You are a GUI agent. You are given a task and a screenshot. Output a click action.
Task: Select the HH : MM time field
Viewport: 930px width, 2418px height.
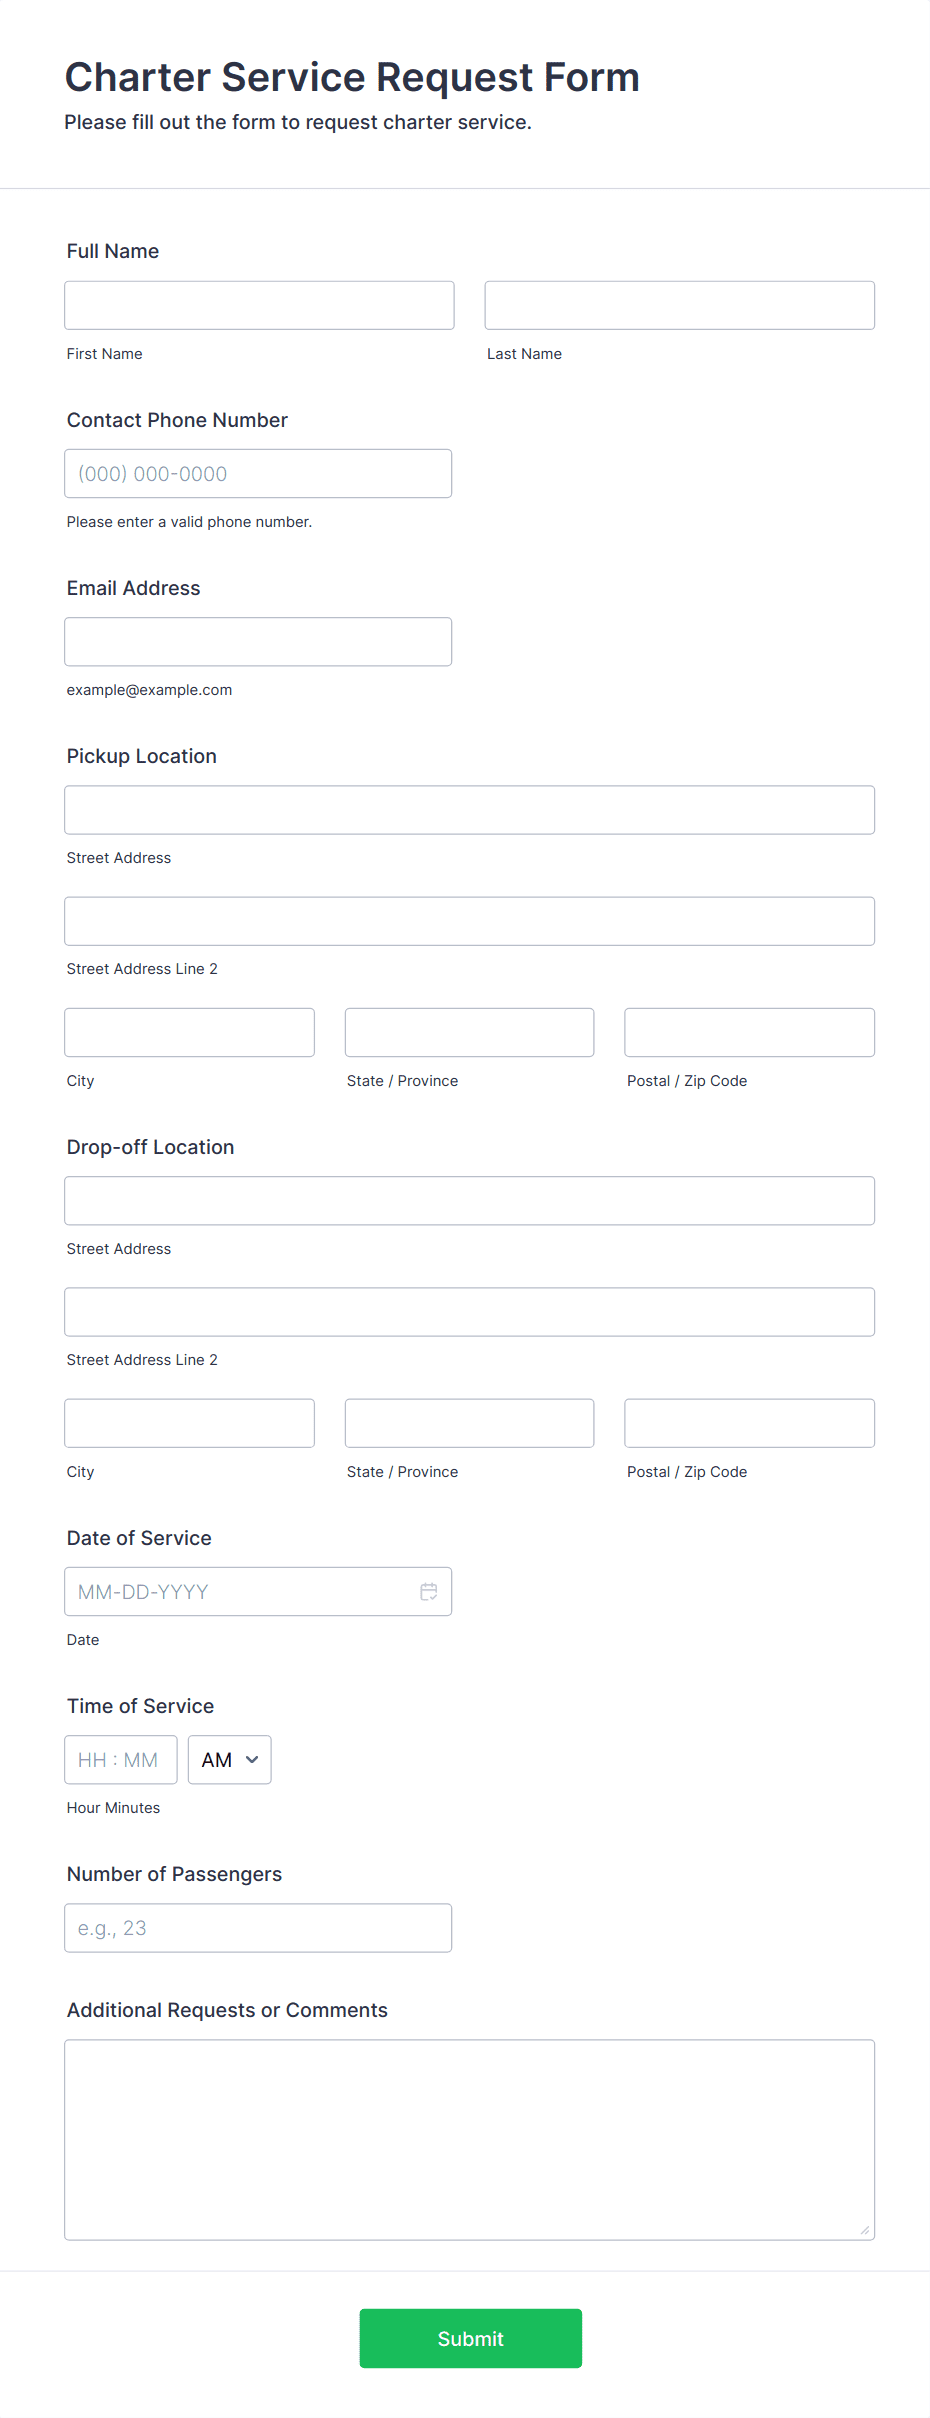pyautogui.click(x=120, y=1759)
